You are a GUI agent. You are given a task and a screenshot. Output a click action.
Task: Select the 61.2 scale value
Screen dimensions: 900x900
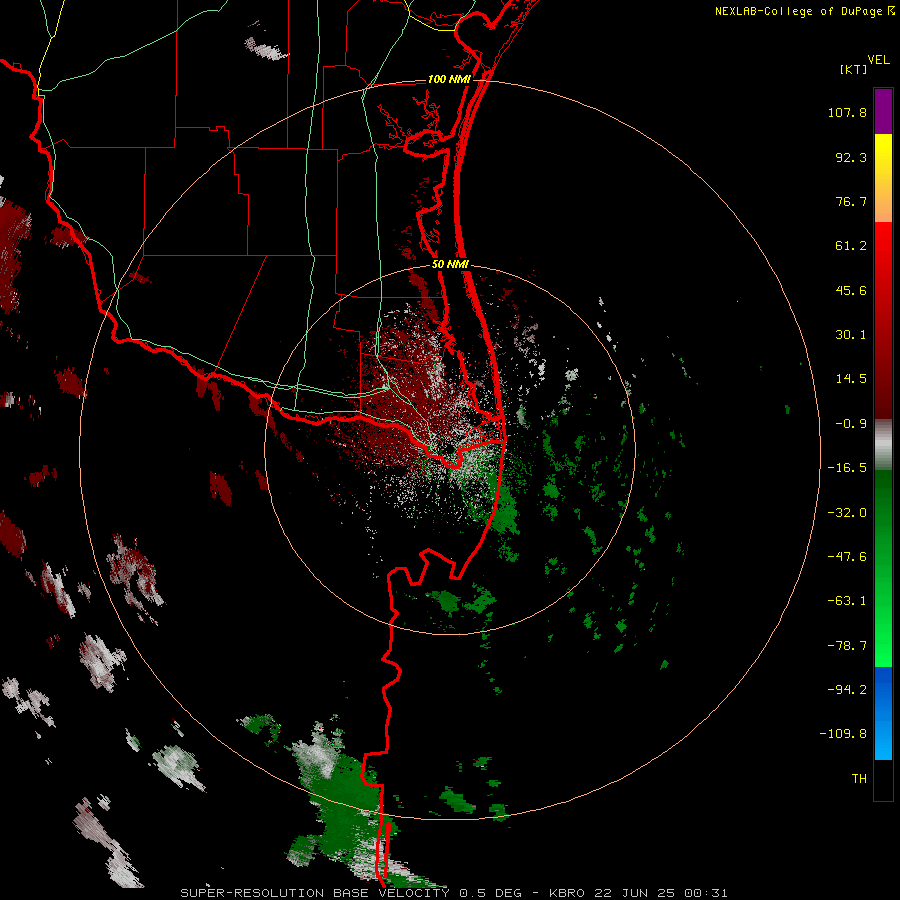(851, 246)
